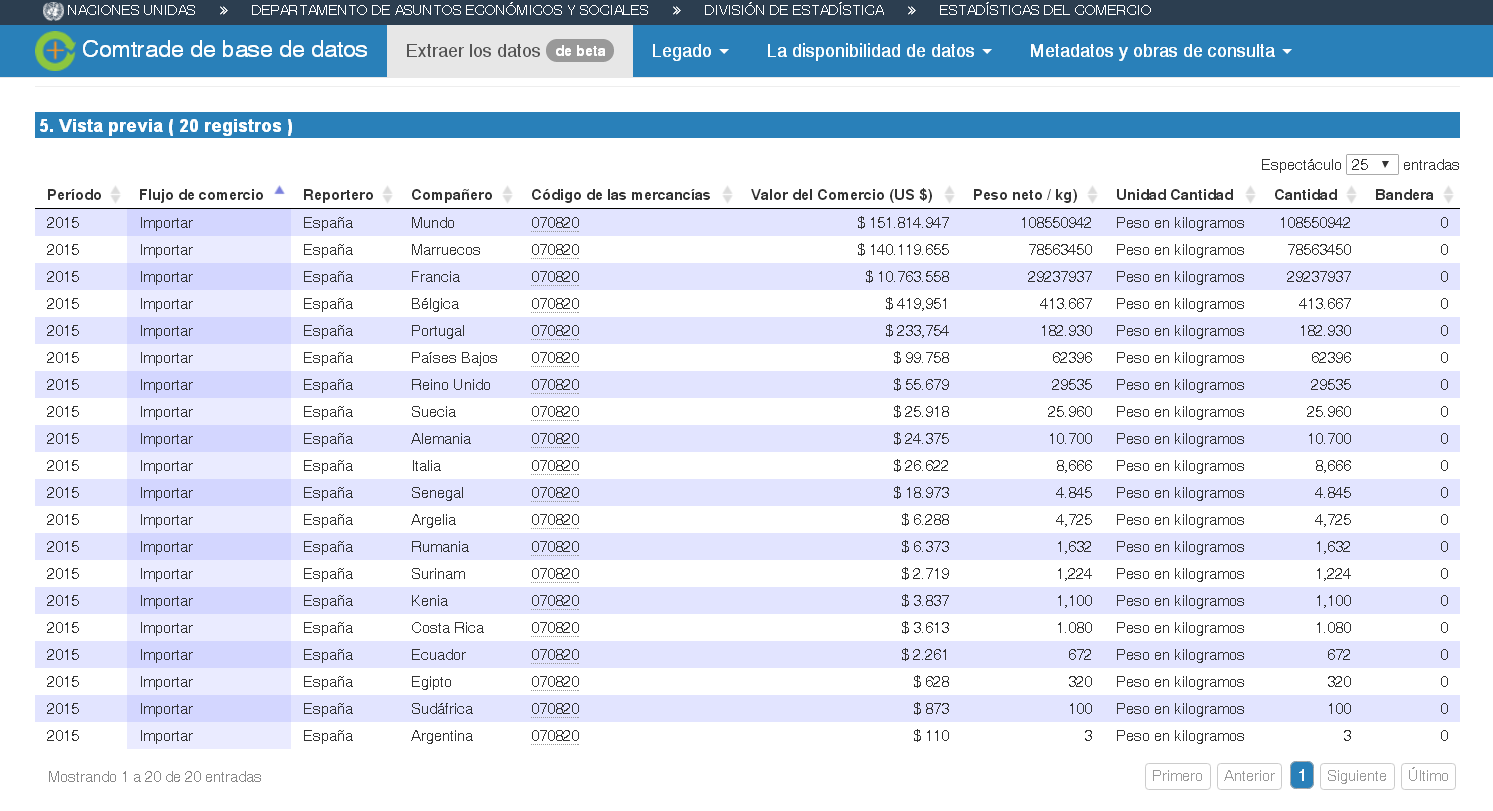1493x811 pixels.
Task: Click the United Nations emblem icon
Action: pos(52,11)
